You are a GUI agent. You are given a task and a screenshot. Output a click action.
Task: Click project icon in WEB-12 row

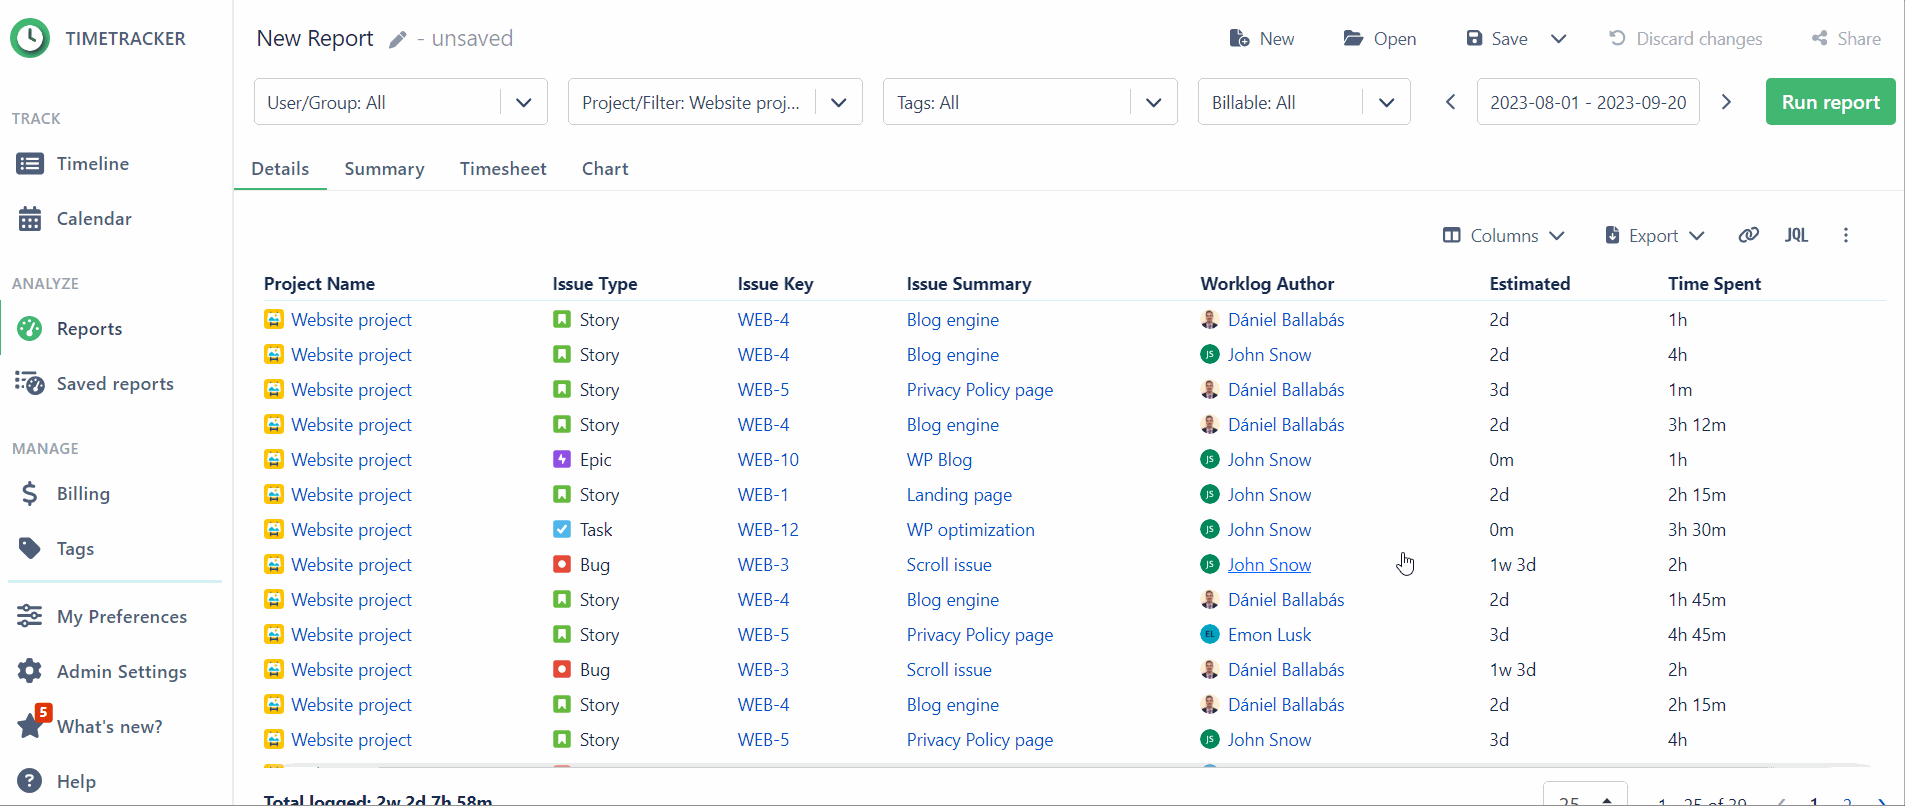274,529
